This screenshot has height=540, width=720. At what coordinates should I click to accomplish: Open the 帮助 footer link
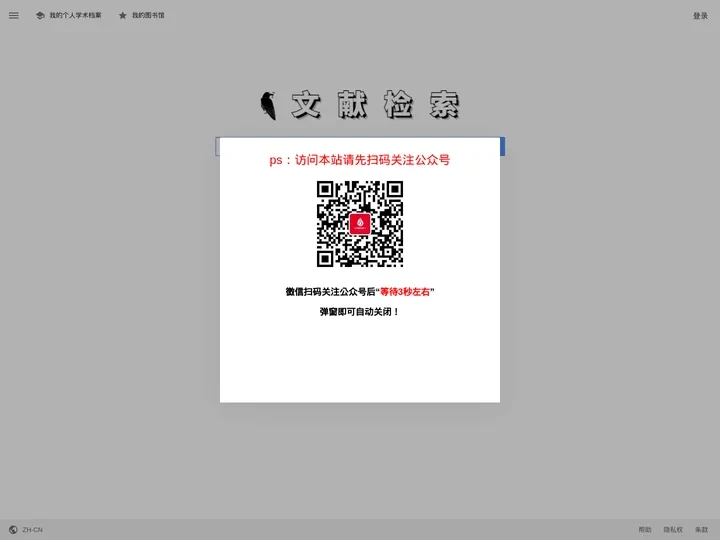click(645, 529)
